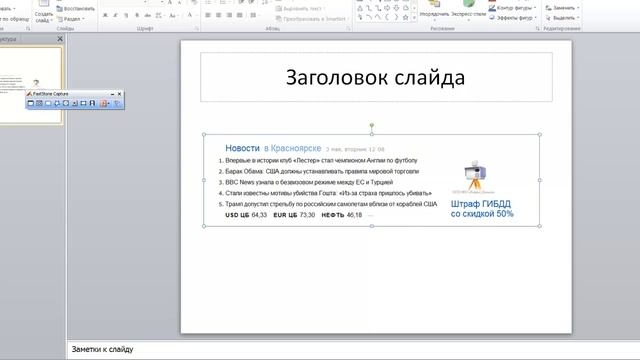This screenshot has height=360, width=640.
Task: Open the Шрифт dialog launcher
Action: [x=197, y=29]
